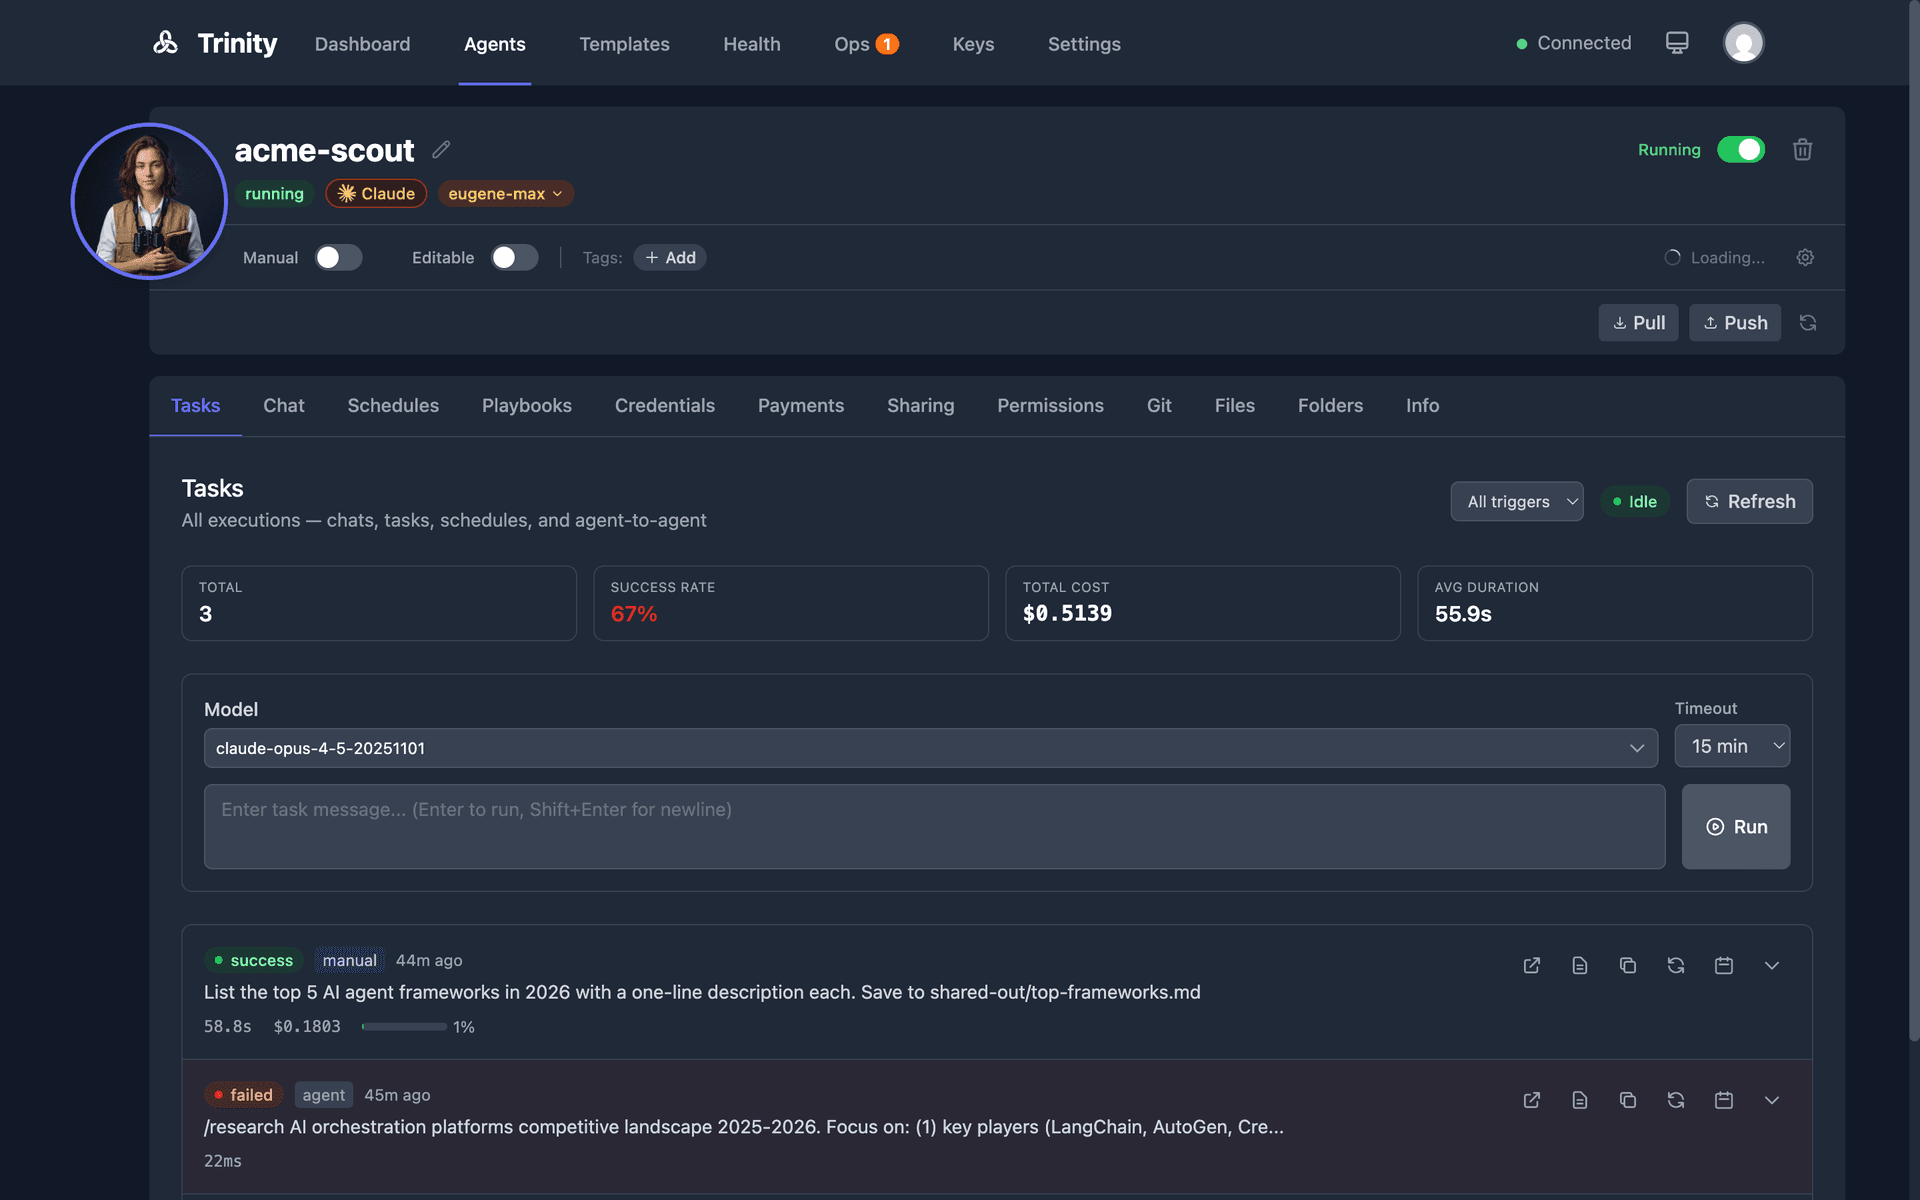Rerun the failed orchestration research task
The height and width of the screenshot is (1200, 1920).
click(1677, 1100)
